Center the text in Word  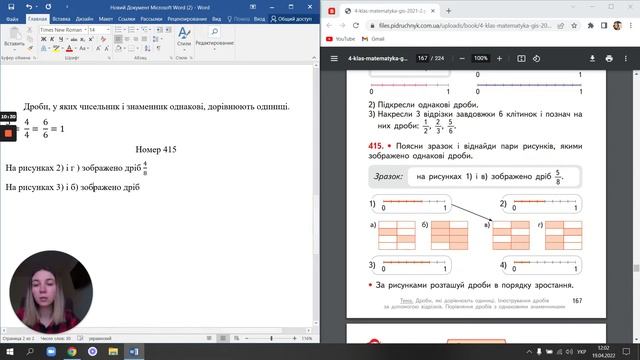tap(127, 39)
